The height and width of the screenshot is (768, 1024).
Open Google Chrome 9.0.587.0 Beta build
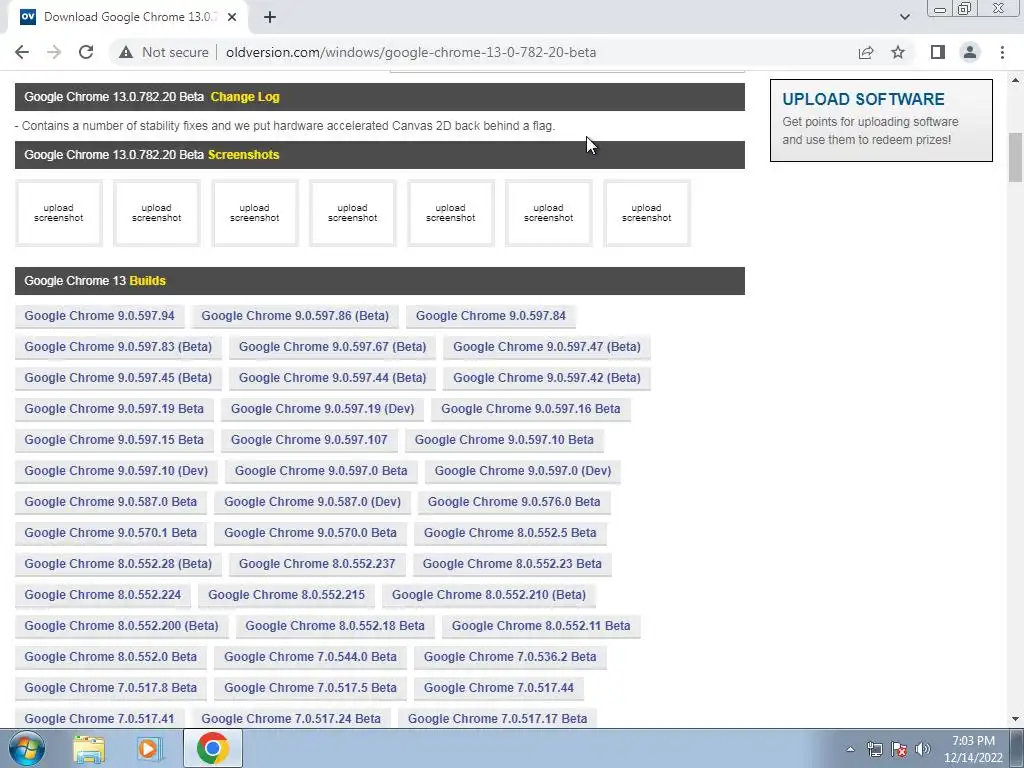point(110,502)
